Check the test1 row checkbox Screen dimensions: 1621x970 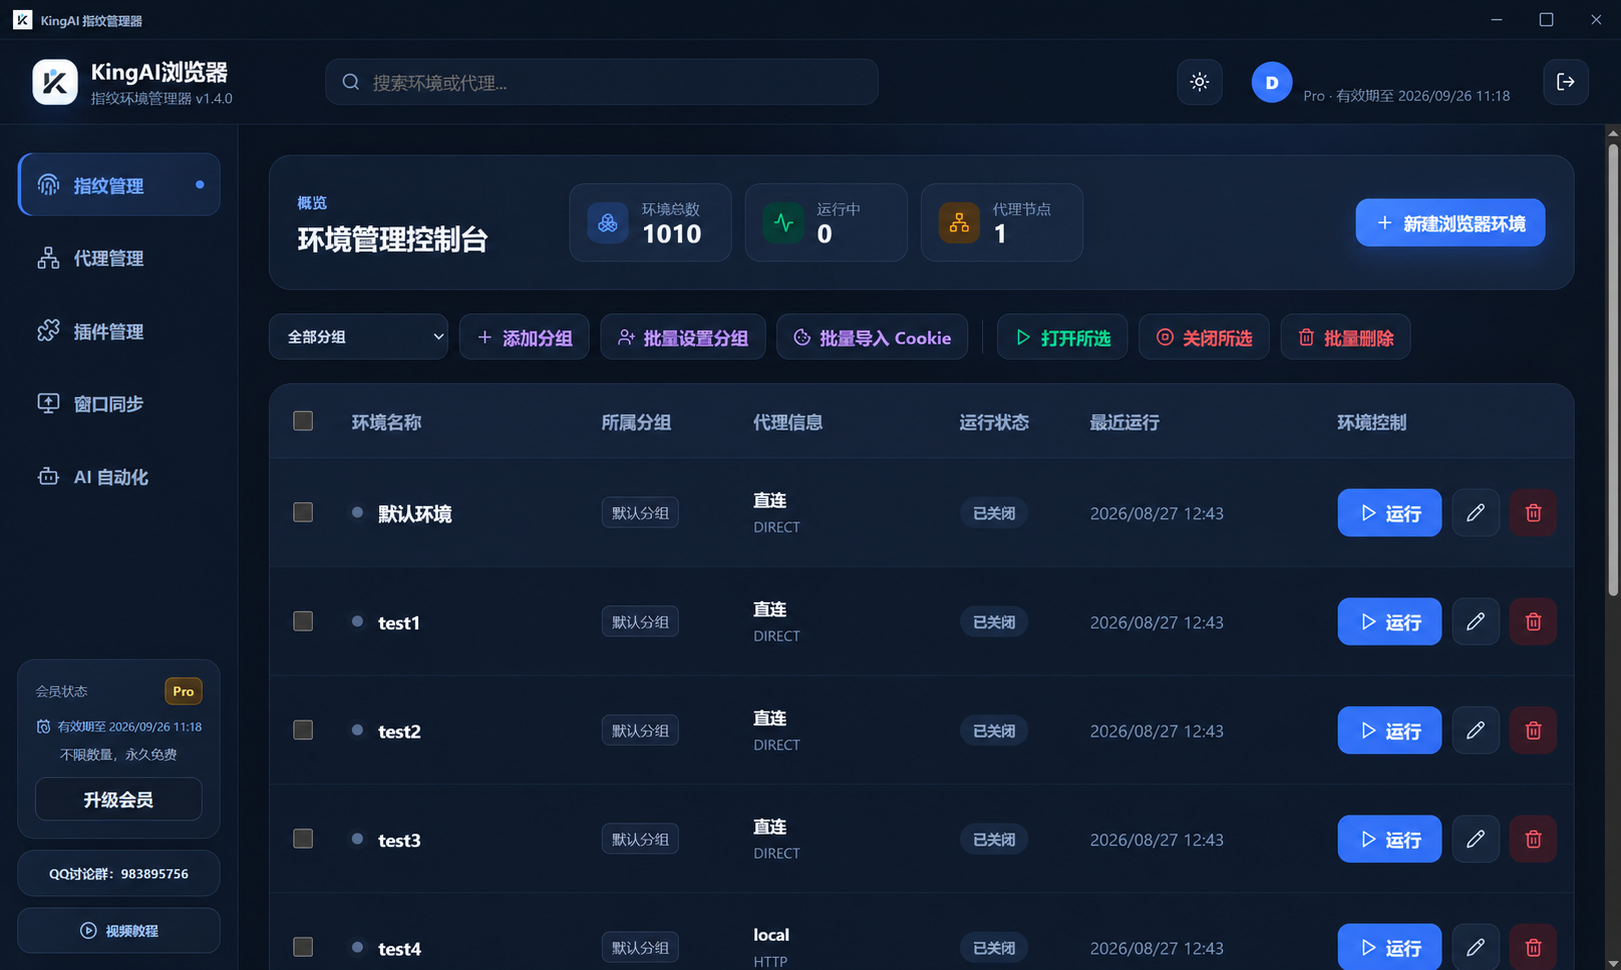[x=303, y=621]
